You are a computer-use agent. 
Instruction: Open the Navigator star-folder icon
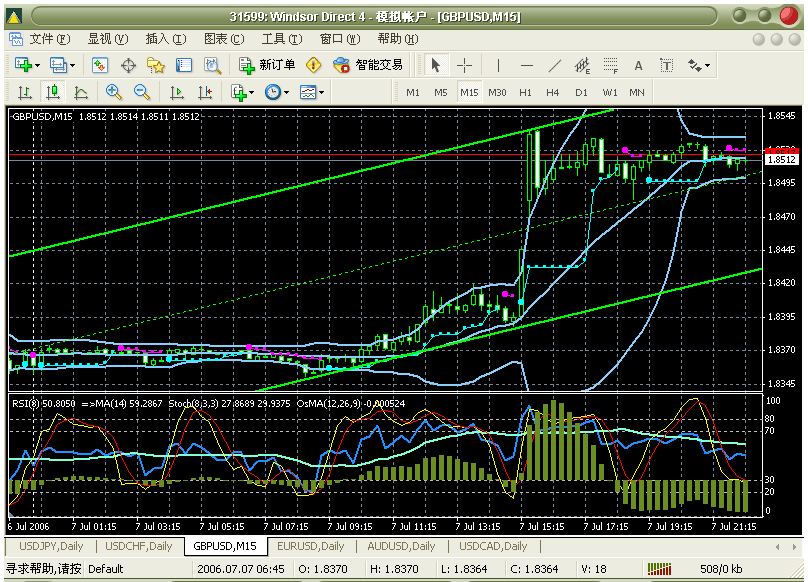[x=156, y=65]
